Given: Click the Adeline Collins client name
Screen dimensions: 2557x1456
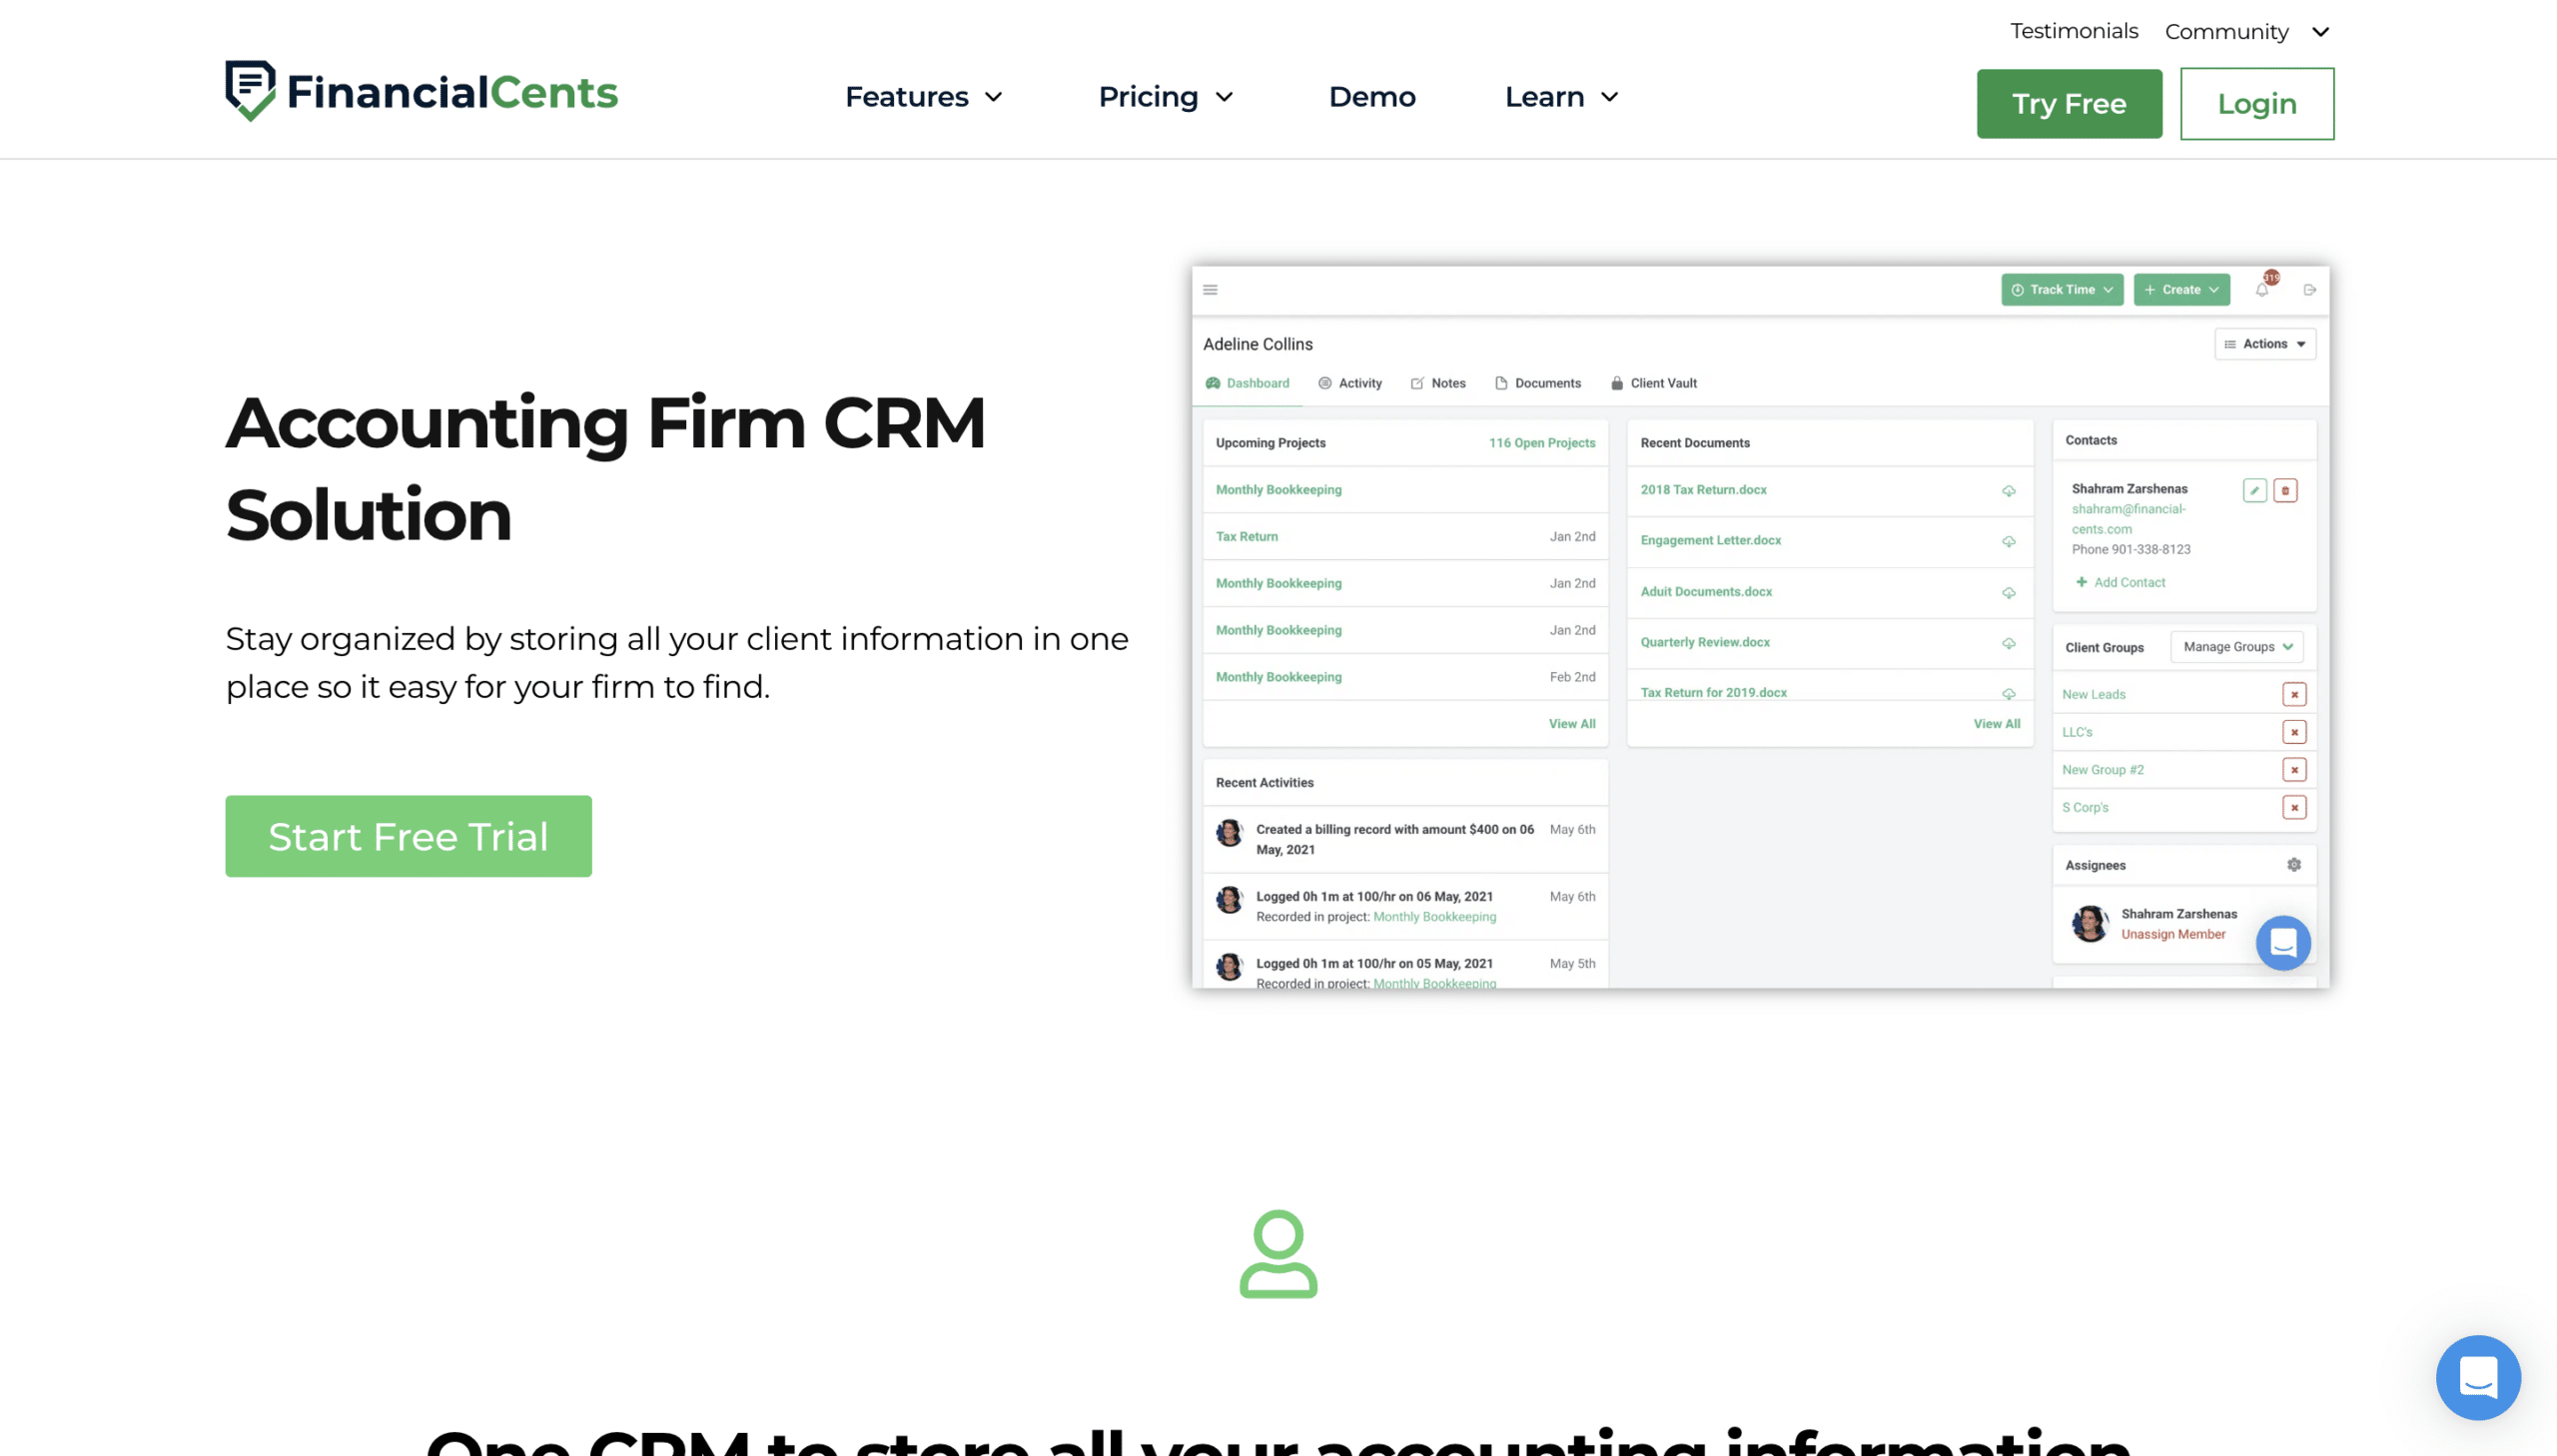Looking at the screenshot, I should [1257, 344].
